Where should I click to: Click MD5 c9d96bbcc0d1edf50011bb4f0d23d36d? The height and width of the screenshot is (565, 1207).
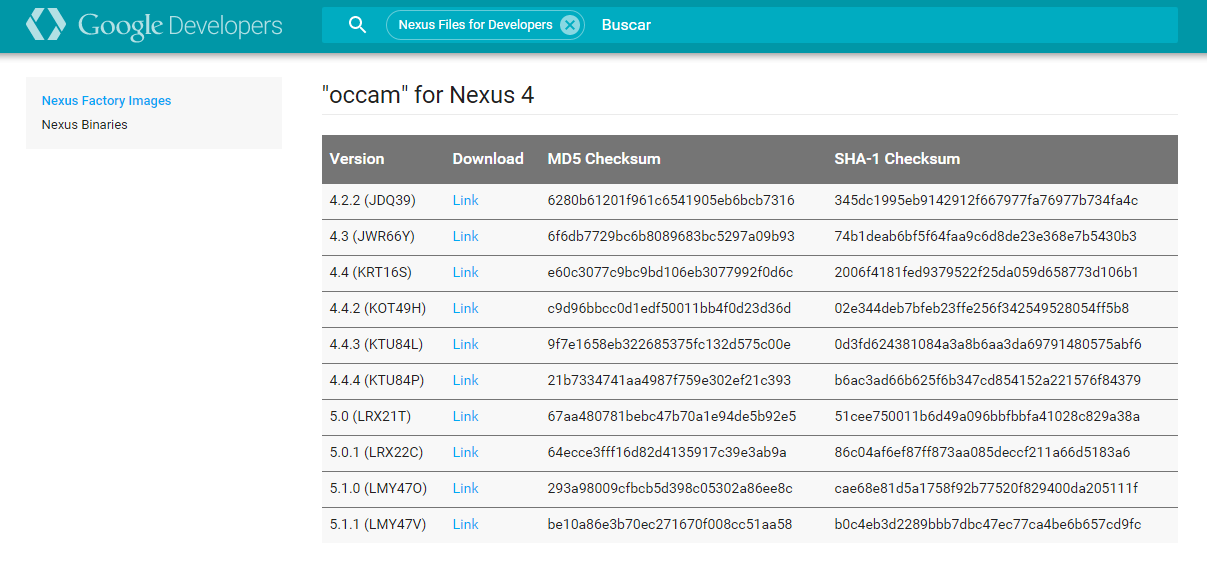669,308
